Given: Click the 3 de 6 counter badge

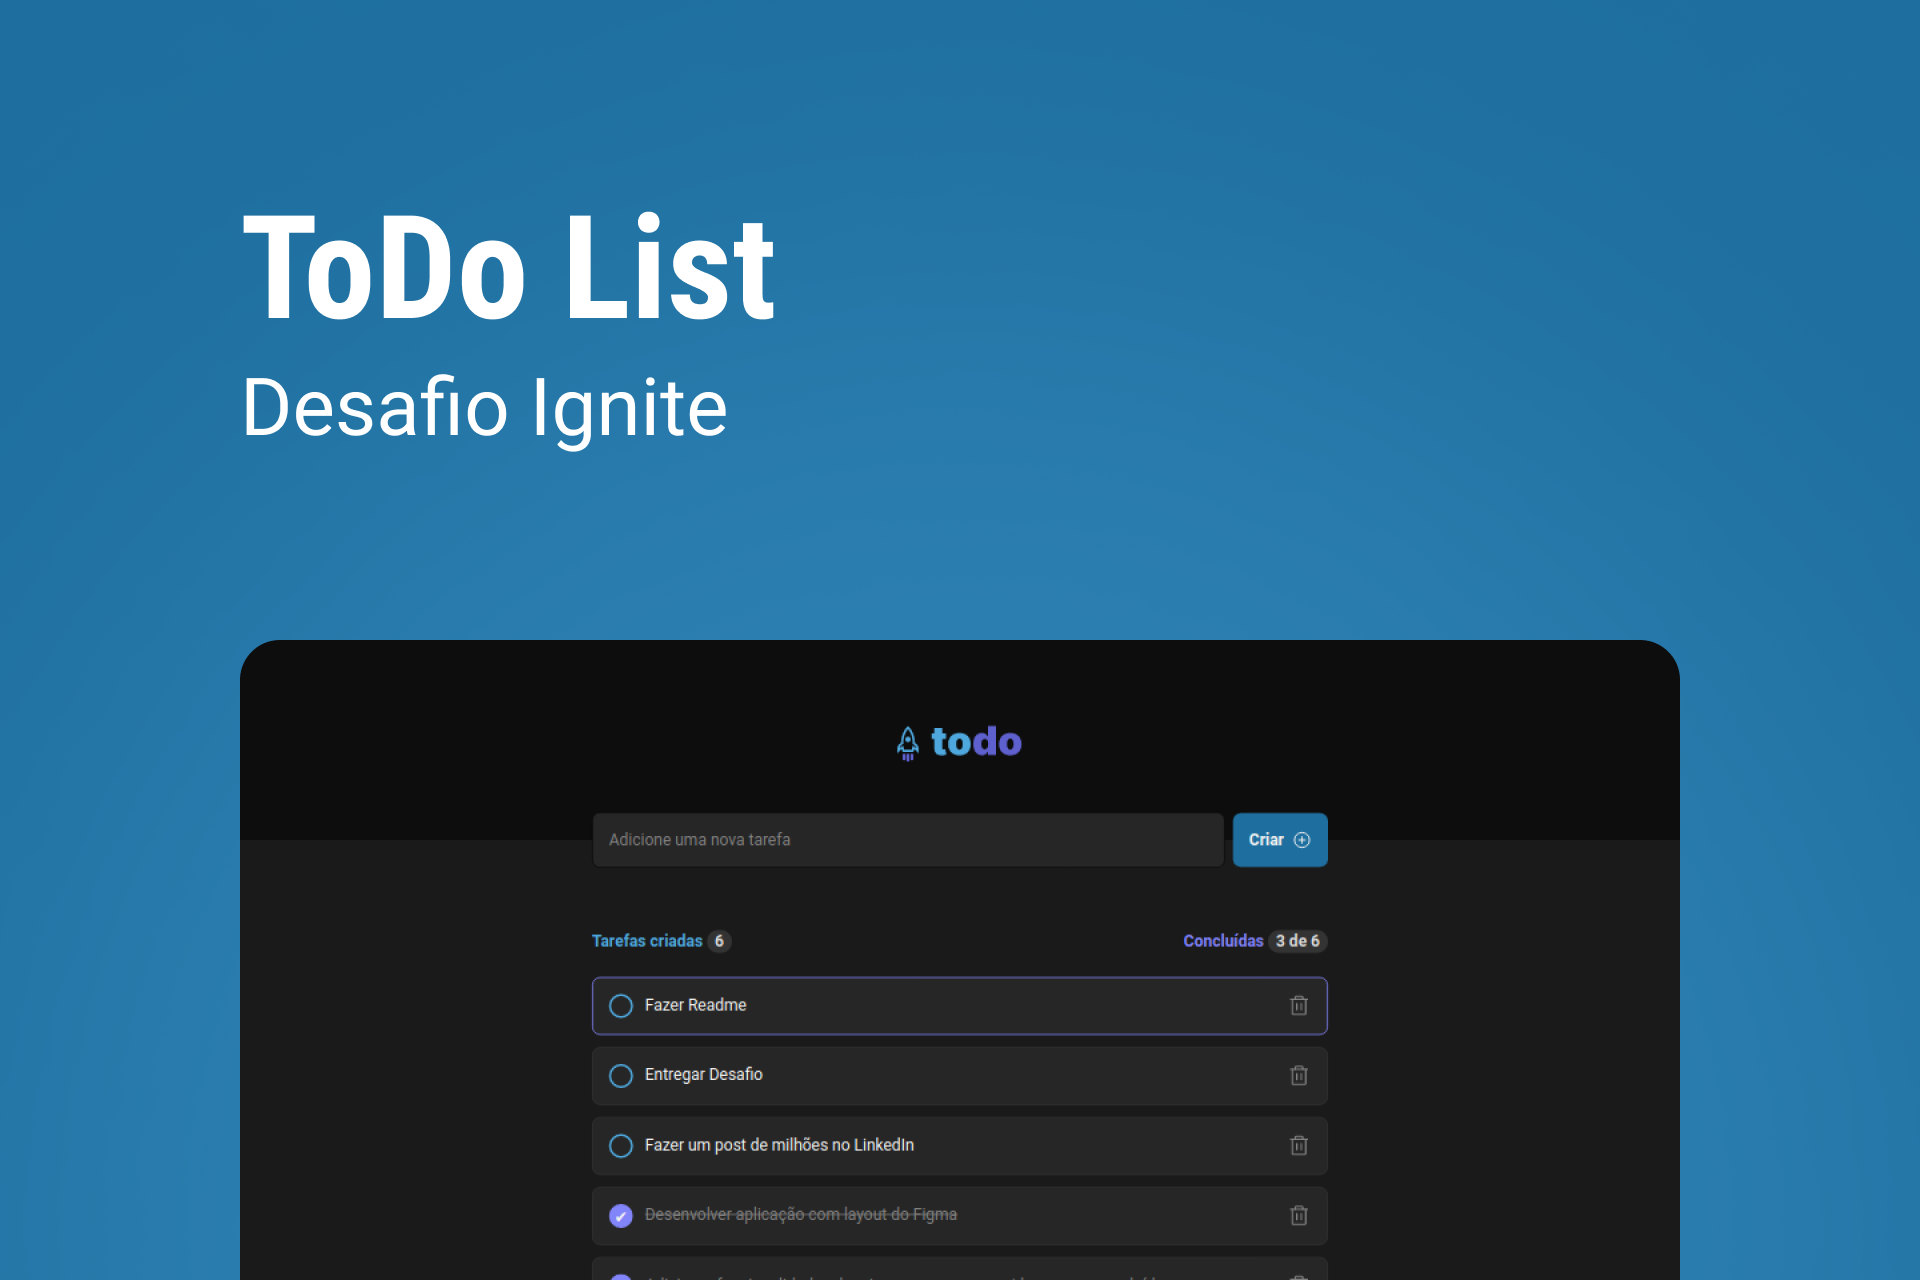Looking at the screenshot, I should (x=1297, y=941).
